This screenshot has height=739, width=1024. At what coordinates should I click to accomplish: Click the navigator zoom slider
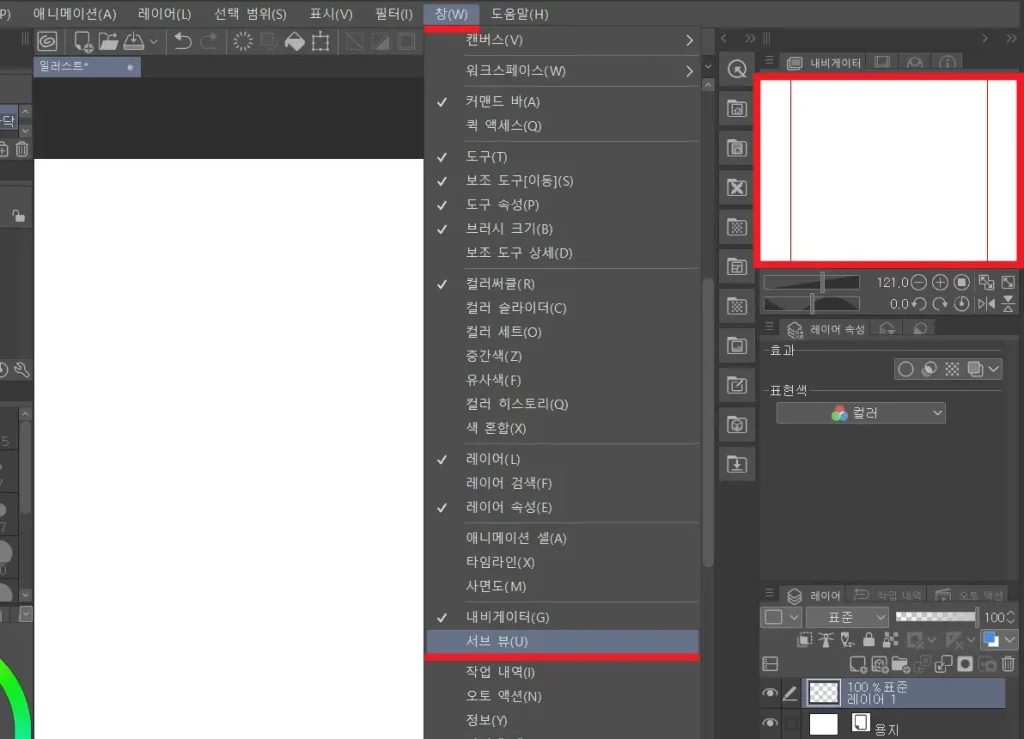click(x=810, y=283)
